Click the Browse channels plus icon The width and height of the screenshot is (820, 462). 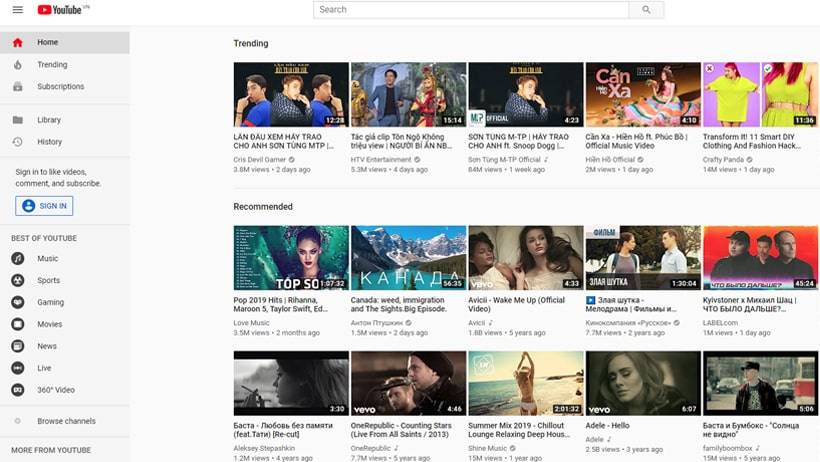[x=17, y=421]
